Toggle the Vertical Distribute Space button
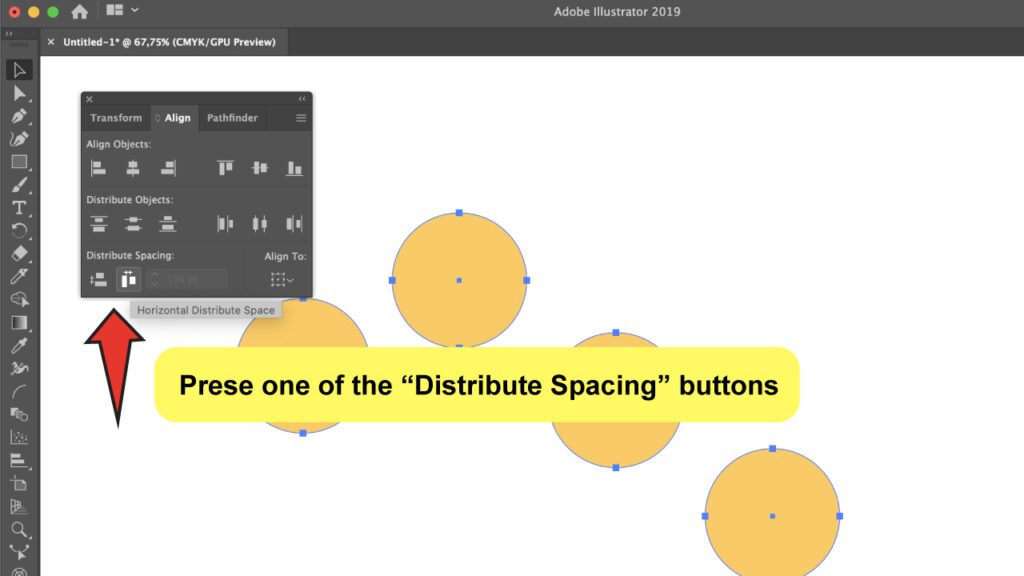 point(97,278)
